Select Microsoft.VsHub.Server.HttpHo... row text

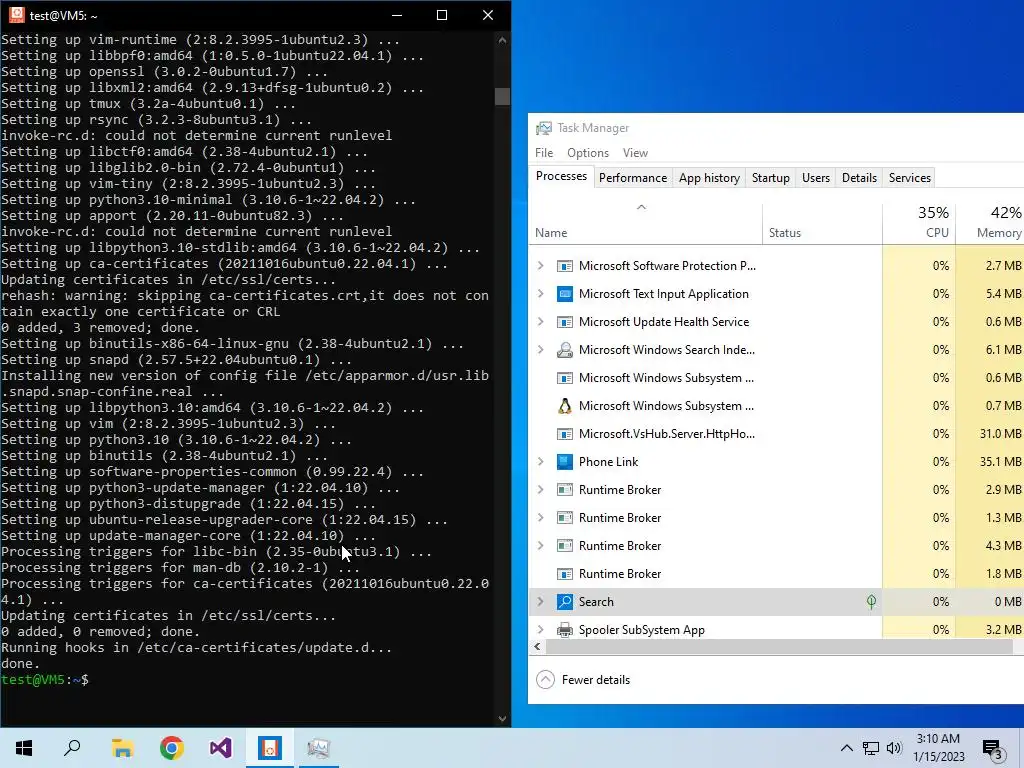pyautogui.click(x=667, y=434)
